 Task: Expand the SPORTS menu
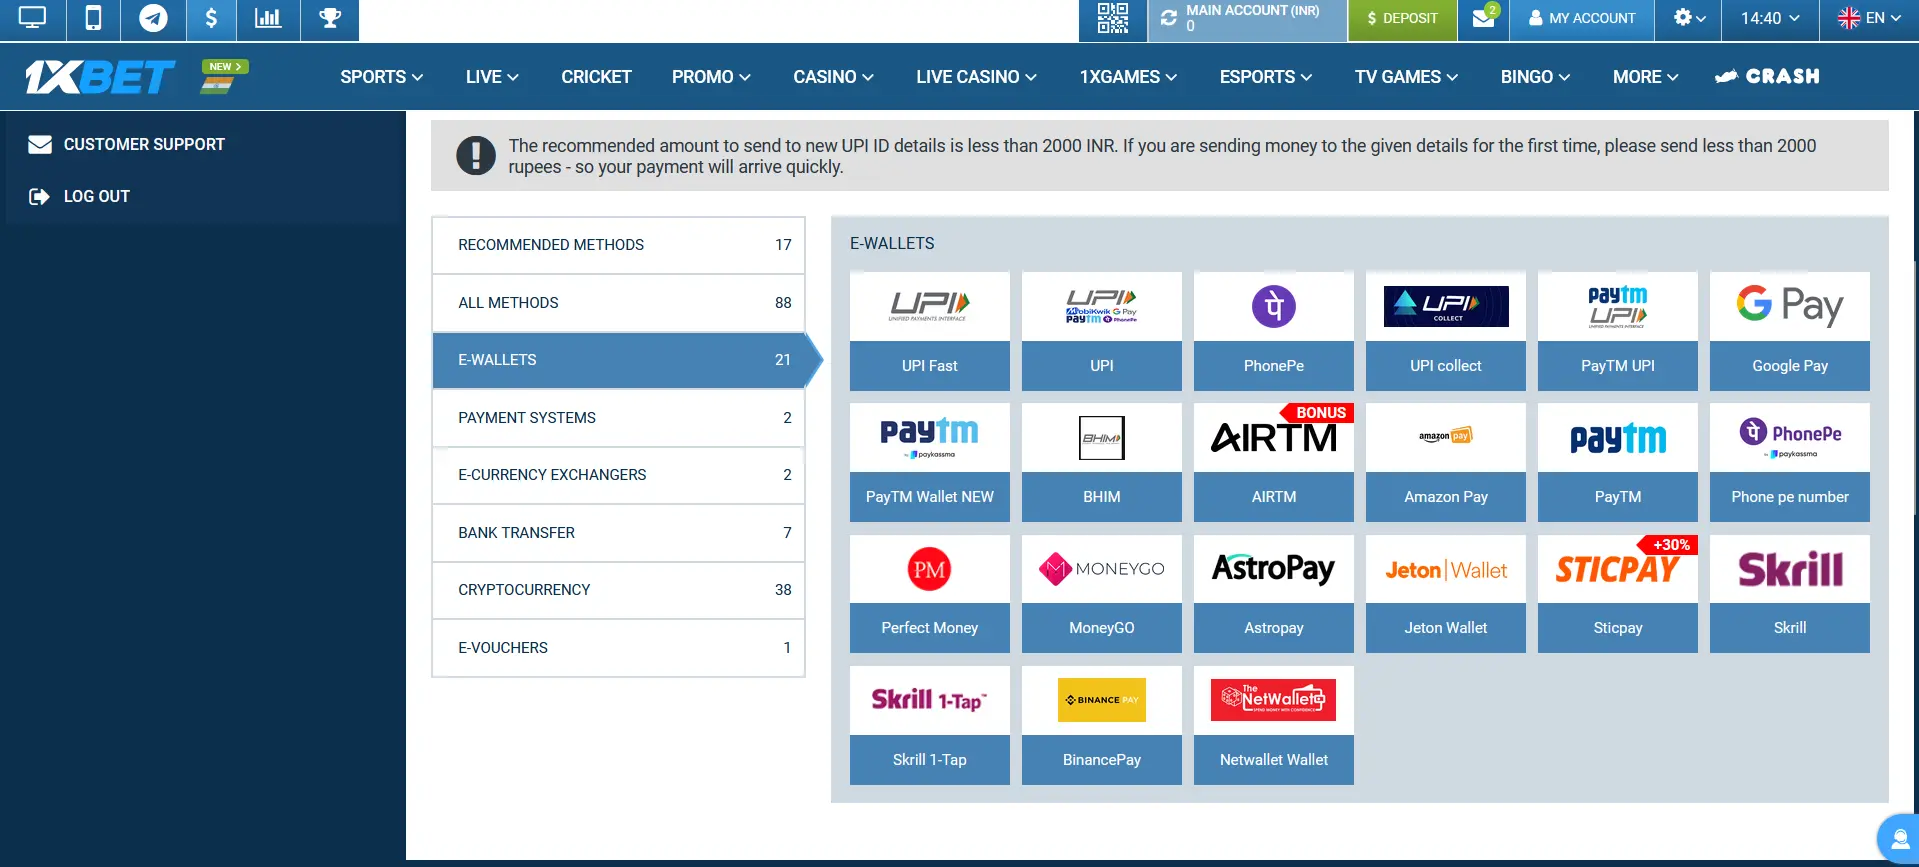(x=381, y=77)
